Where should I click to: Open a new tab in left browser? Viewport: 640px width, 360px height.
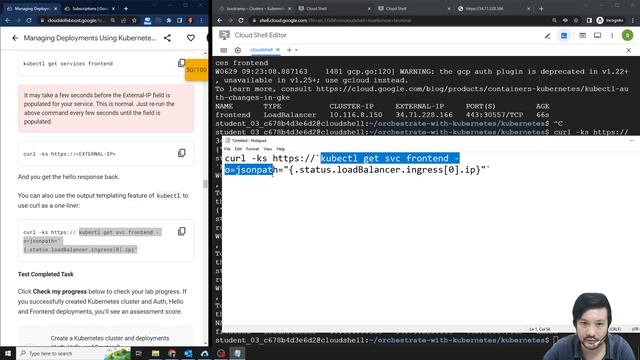[x=126, y=8]
